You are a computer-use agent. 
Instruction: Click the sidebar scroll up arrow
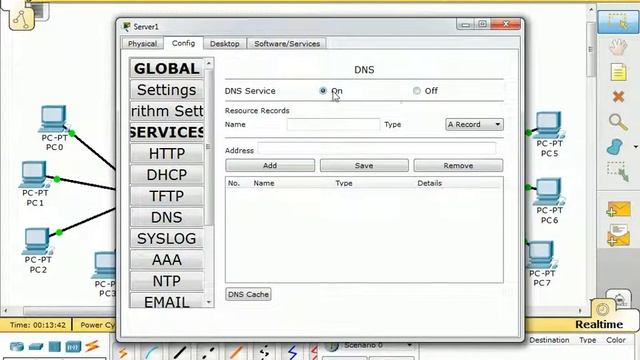(209, 63)
